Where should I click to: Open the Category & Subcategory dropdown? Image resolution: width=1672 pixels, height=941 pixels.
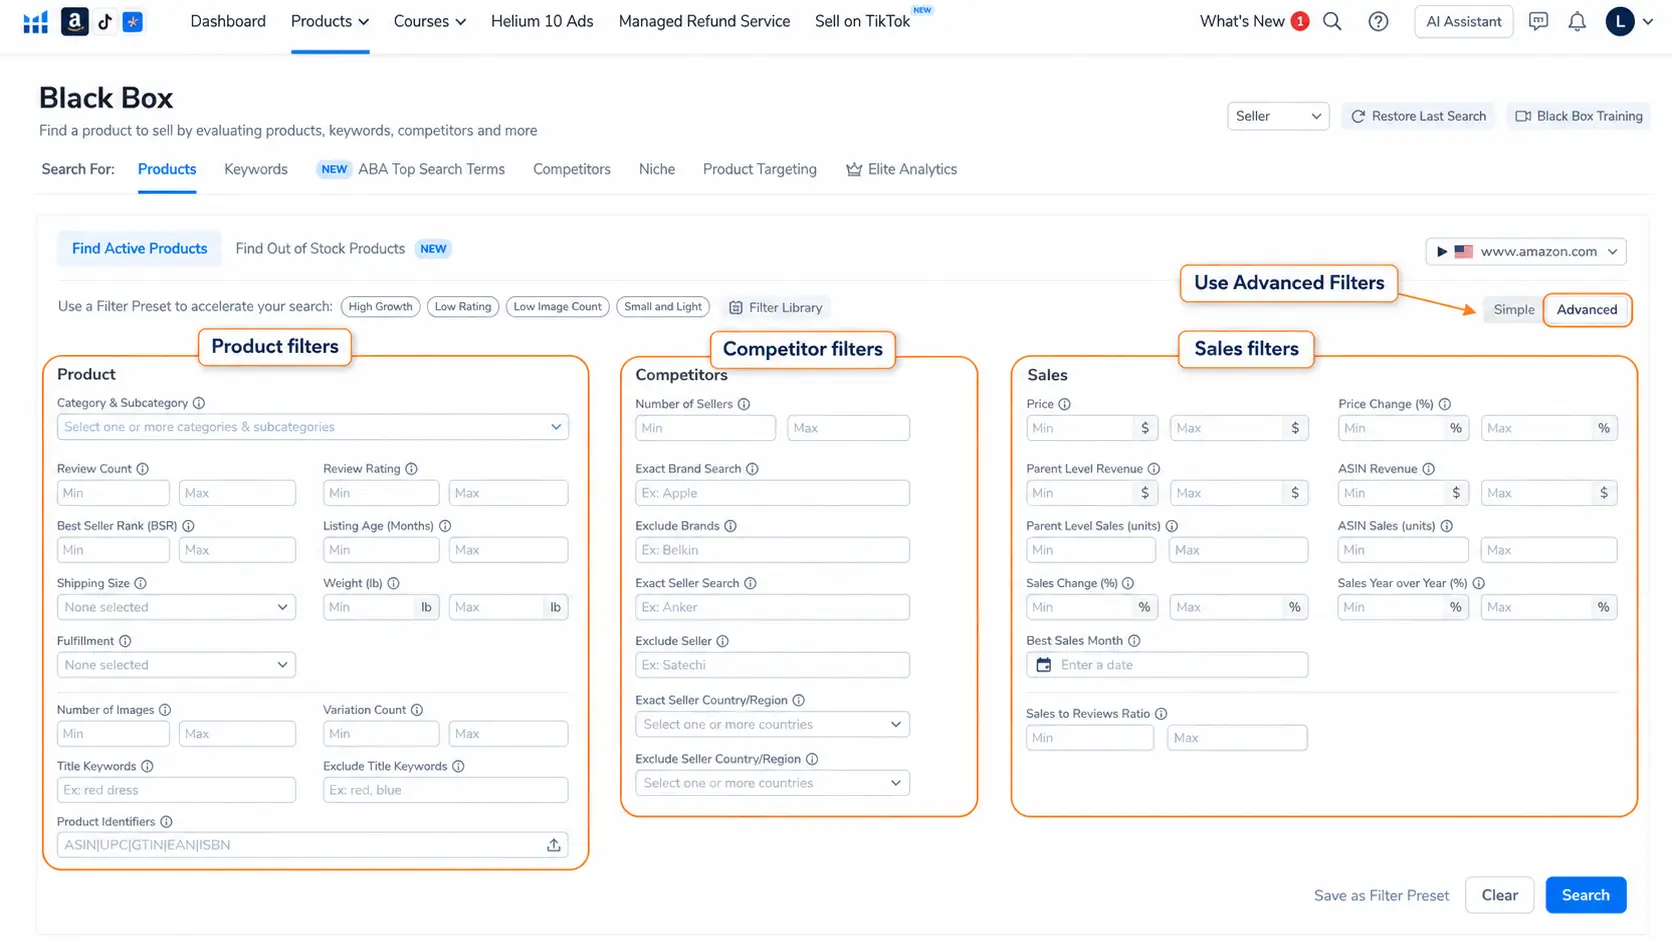pos(313,427)
